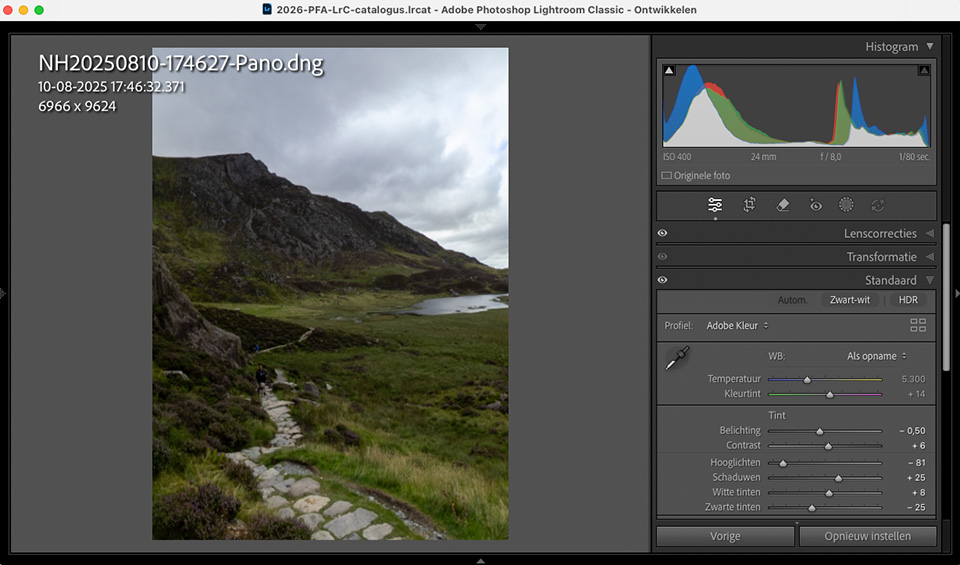Show the left panel arrow
The image size is (960, 565).
tap(3, 294)
